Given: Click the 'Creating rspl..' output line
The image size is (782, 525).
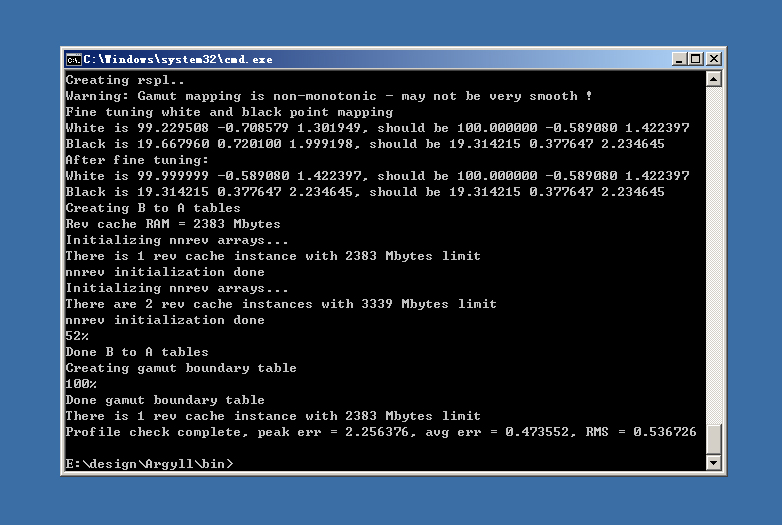Looking at the screenshot, I should tap(125, 80).
